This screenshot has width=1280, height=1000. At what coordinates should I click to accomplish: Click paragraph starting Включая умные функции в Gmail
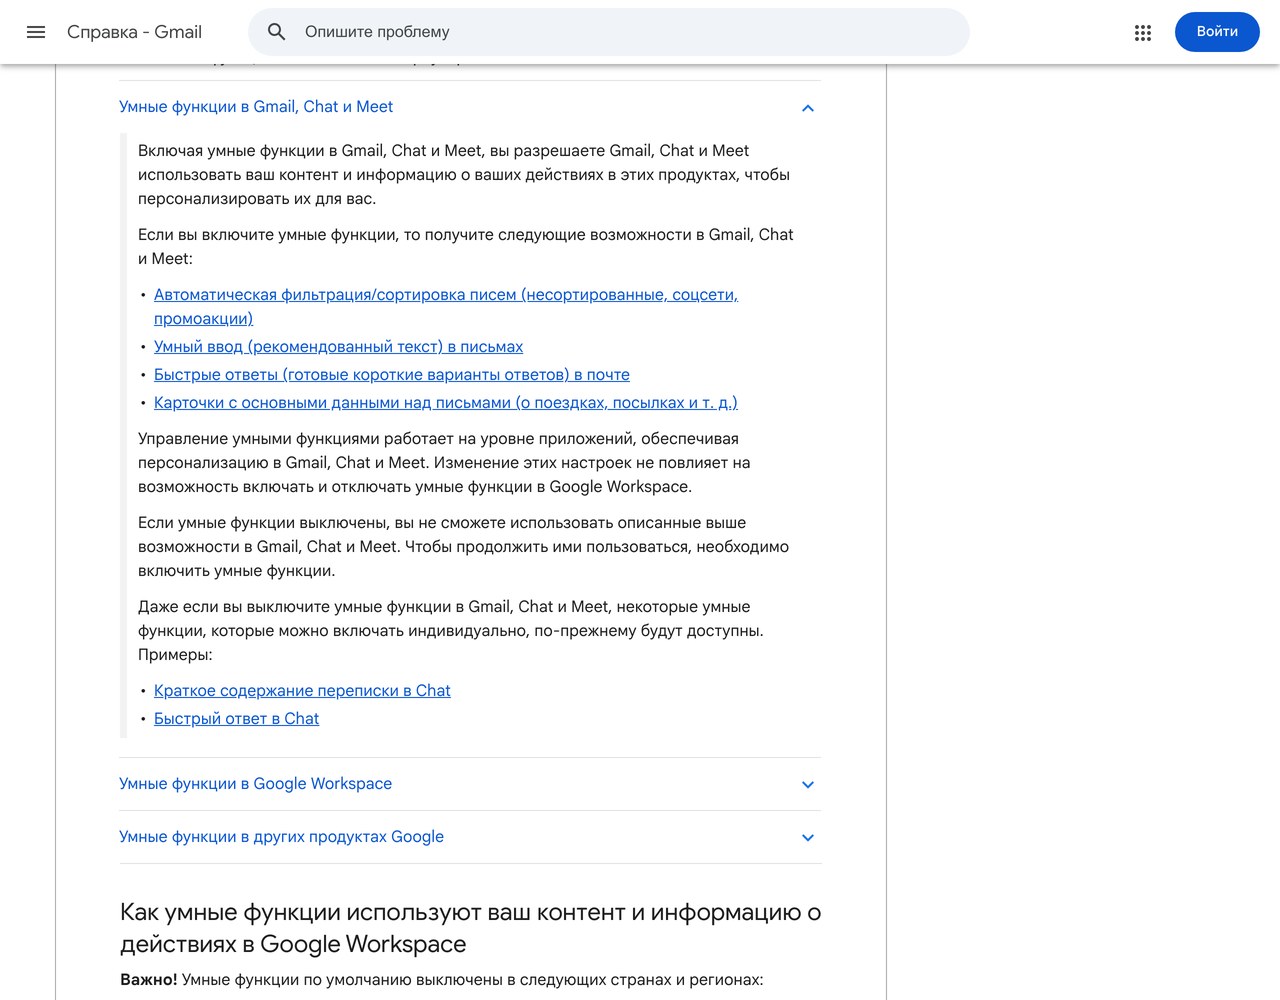pos(464,175)
